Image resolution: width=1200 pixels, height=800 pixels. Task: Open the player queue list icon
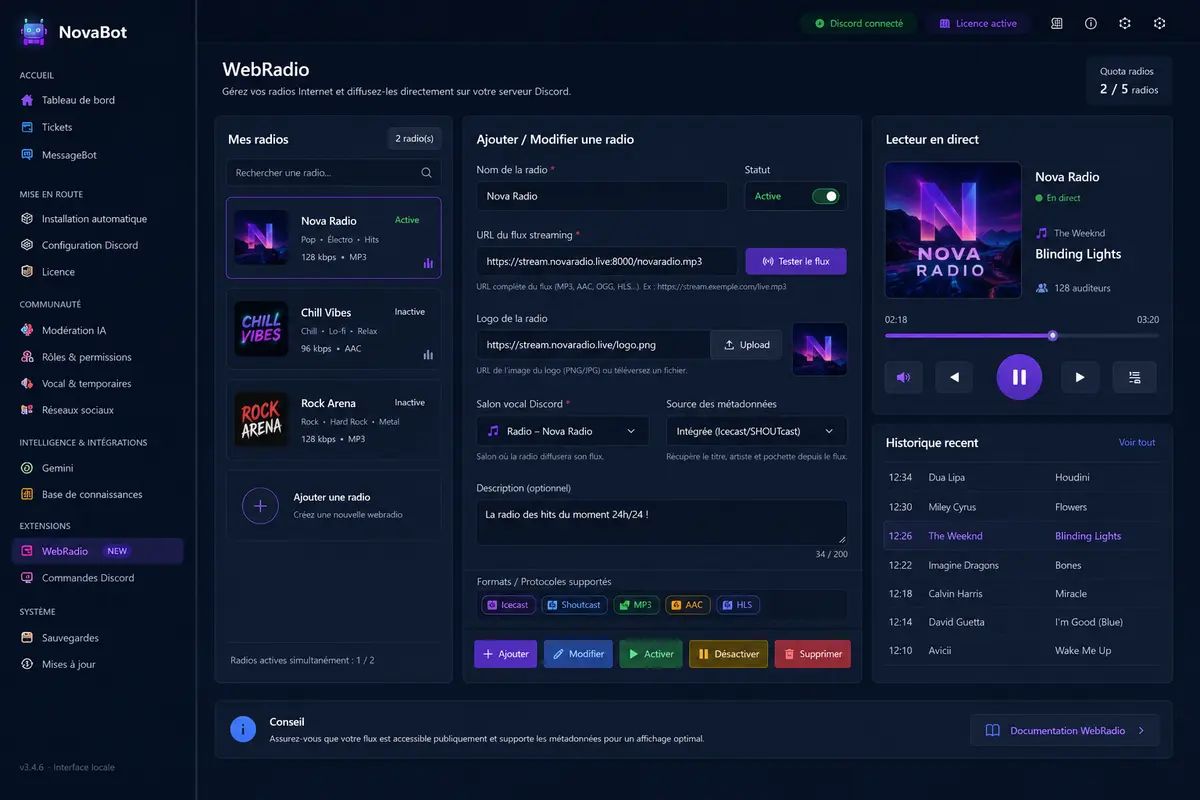(1135, 377)
